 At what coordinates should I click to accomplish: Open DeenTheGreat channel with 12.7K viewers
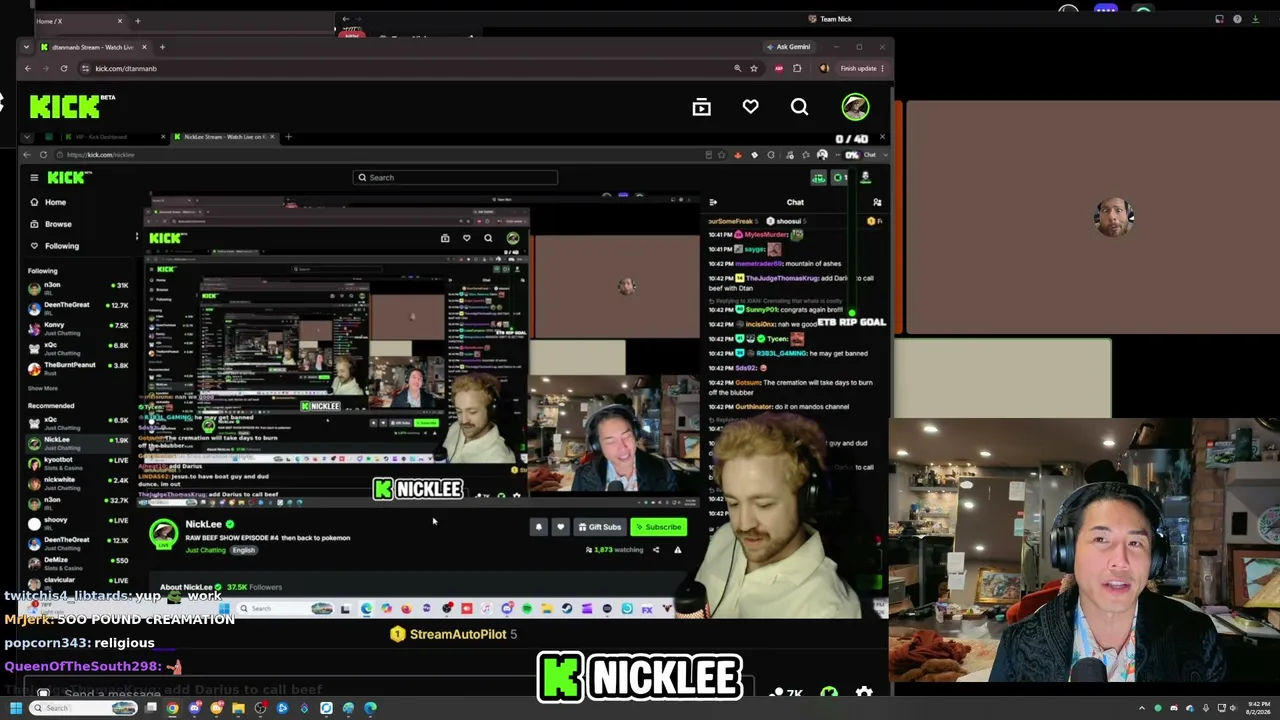point(79,308)
